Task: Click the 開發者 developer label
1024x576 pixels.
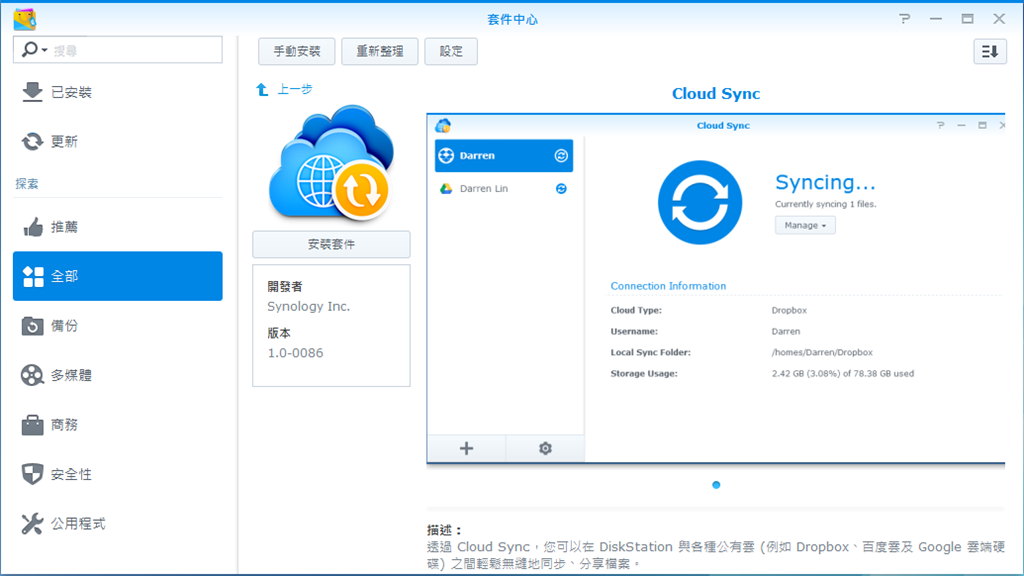Action: pos(285,286)
